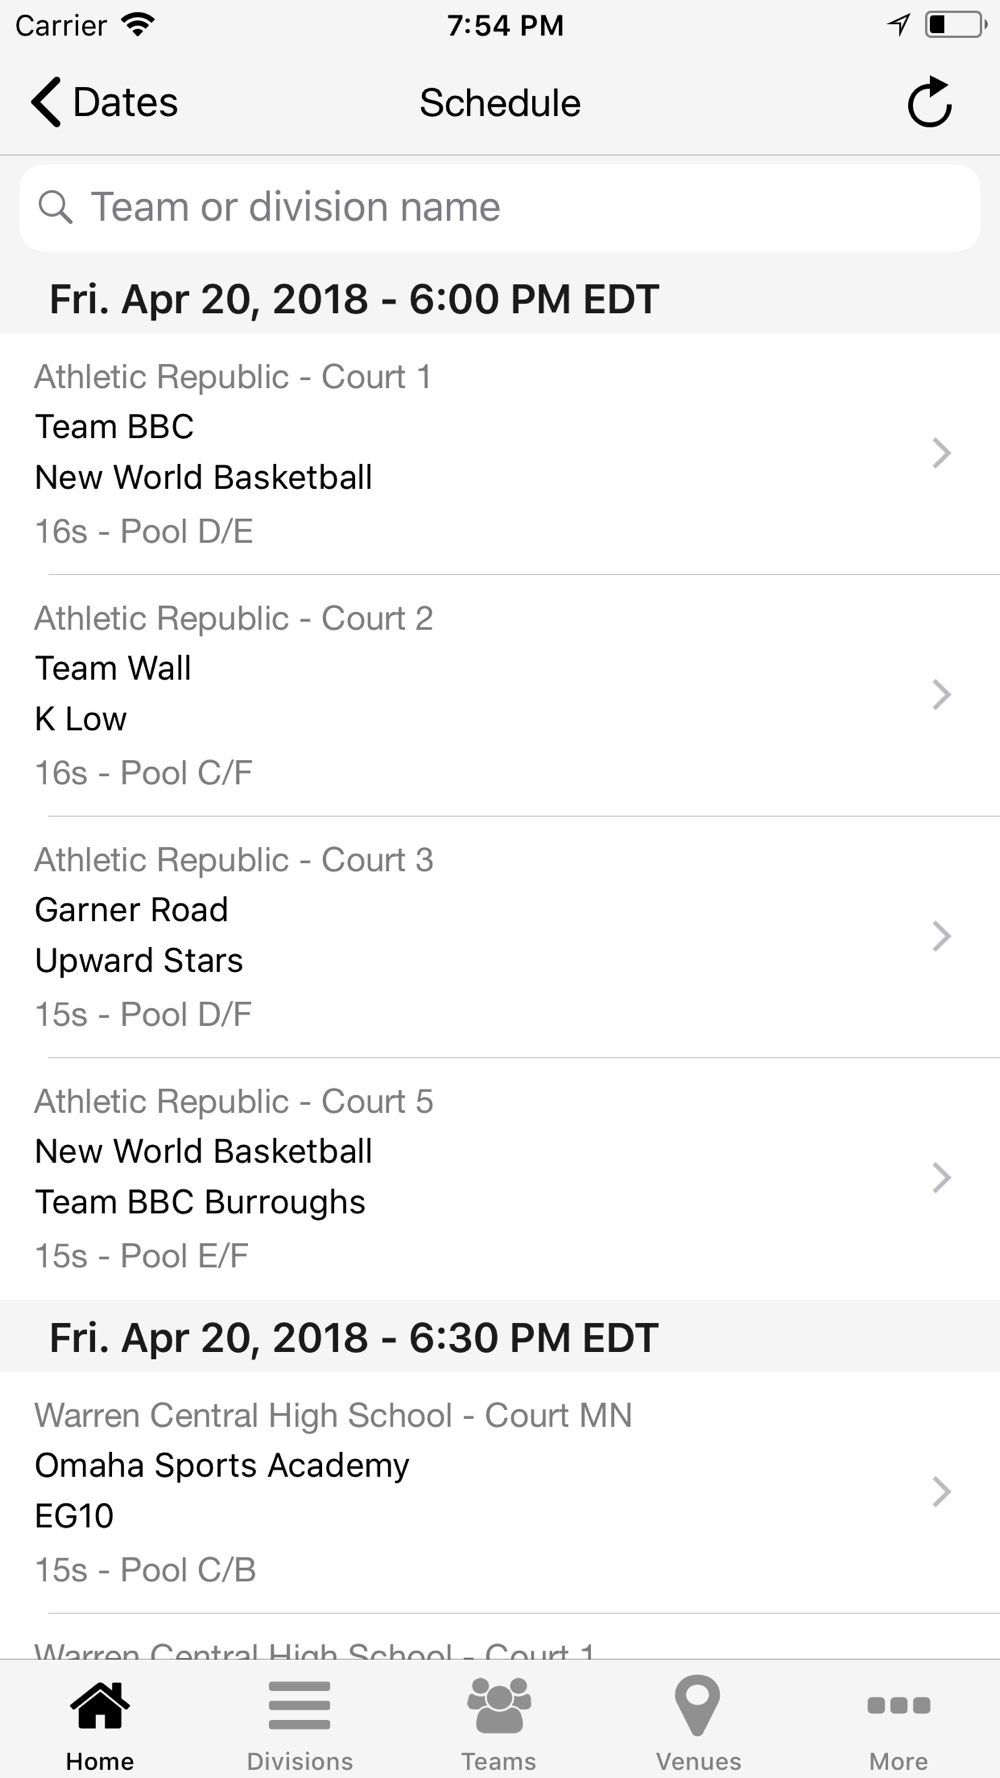Tap the battery status bar icon
The height and width of the screenshot is (1778, 1000).
point(955,25)
